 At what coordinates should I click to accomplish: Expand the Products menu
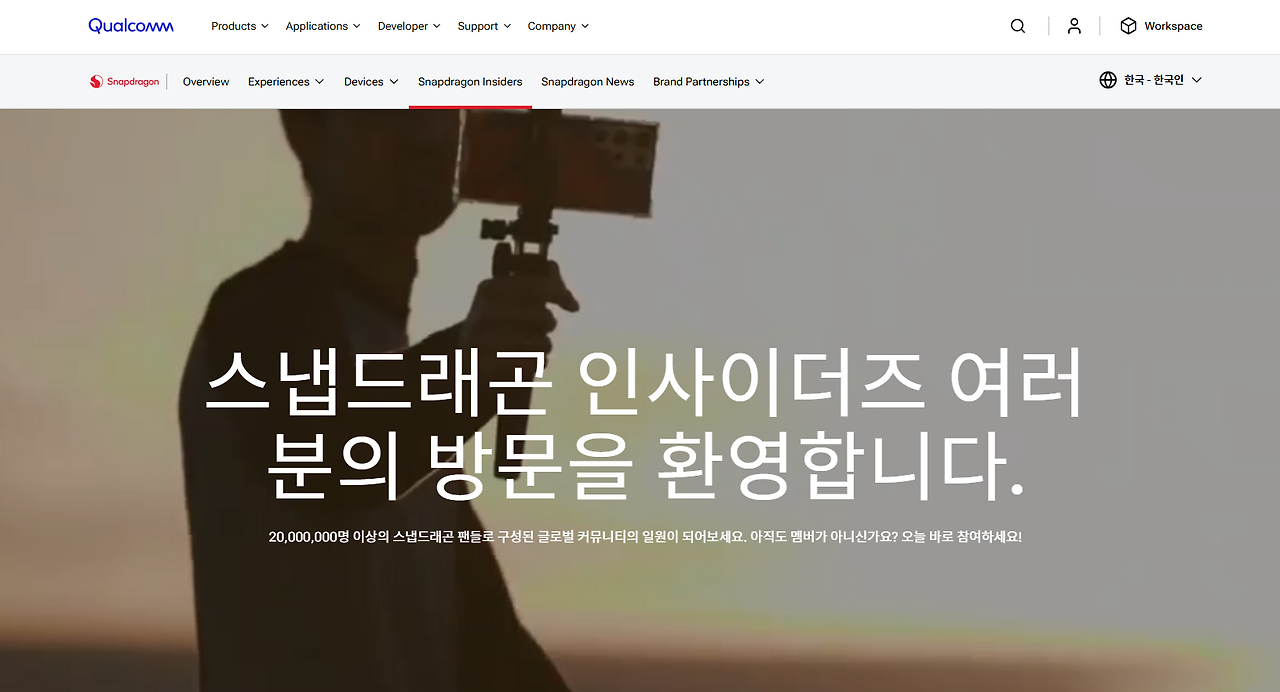240,26
